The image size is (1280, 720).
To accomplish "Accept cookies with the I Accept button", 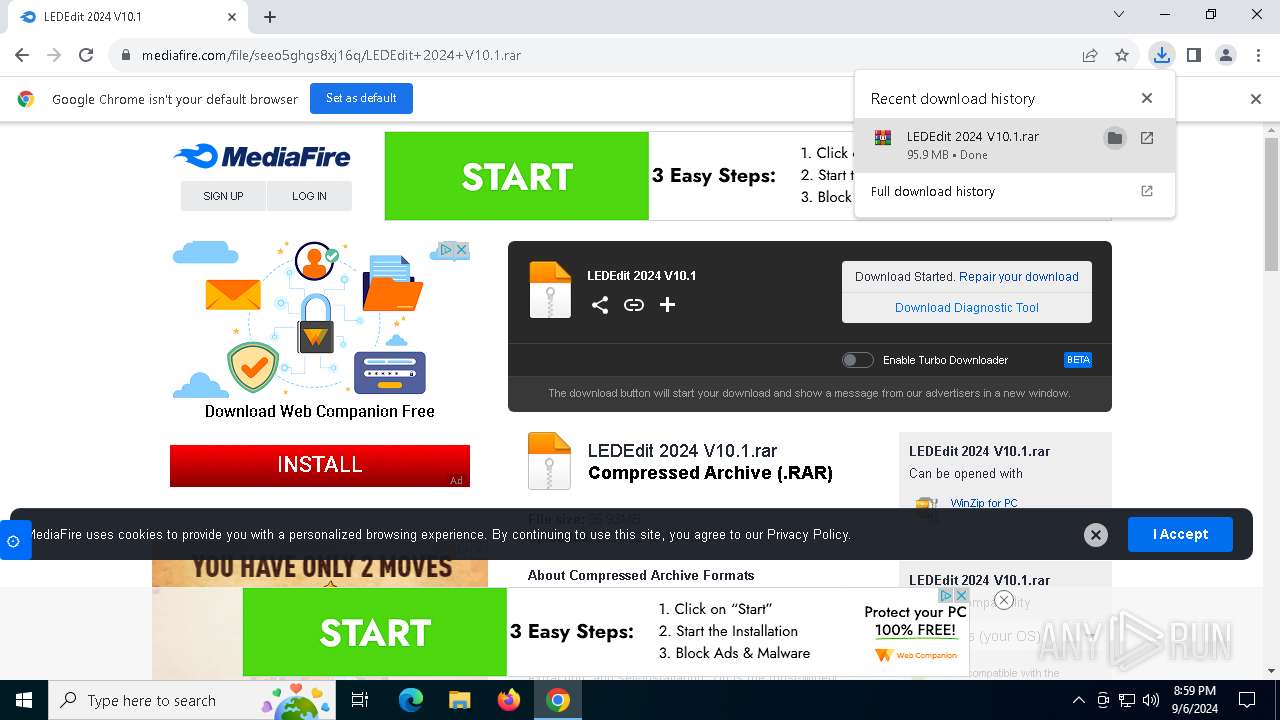I will click(1180, 534).
